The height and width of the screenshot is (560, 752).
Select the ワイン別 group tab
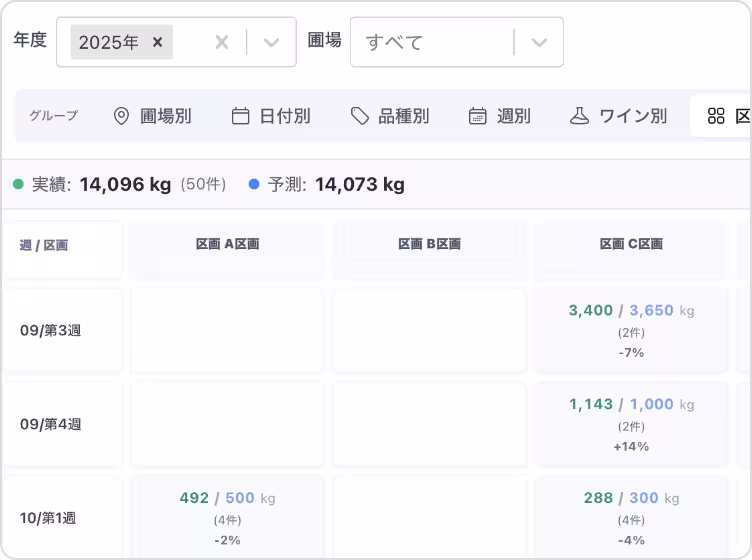point(619,116)
